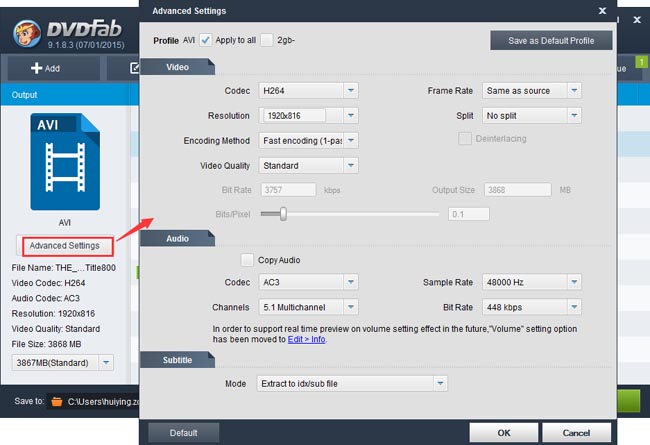Click the Default button

point(183,433)
